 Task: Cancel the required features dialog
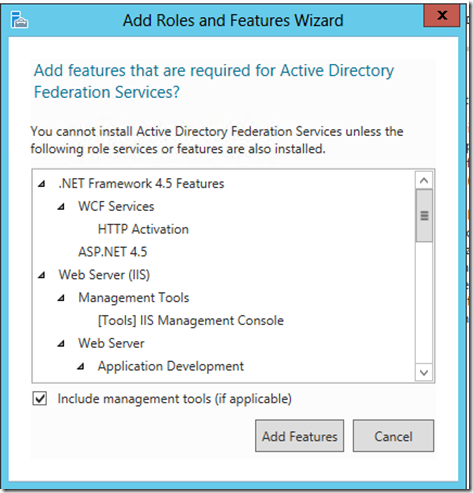pos(393,436)
